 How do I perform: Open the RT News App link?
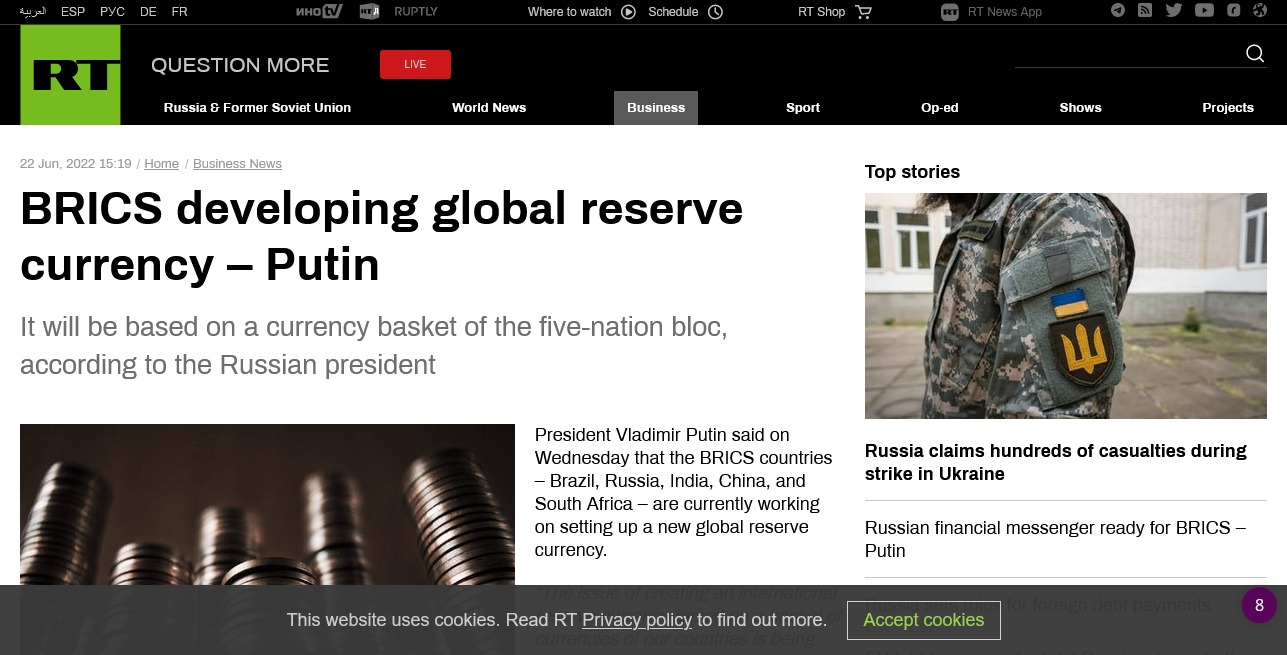pyautogui.click(x=1005, y=12)
